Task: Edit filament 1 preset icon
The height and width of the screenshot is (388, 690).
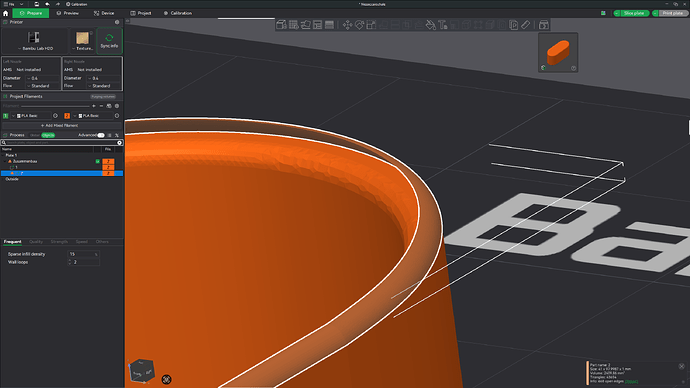Action: pos(55,116)
